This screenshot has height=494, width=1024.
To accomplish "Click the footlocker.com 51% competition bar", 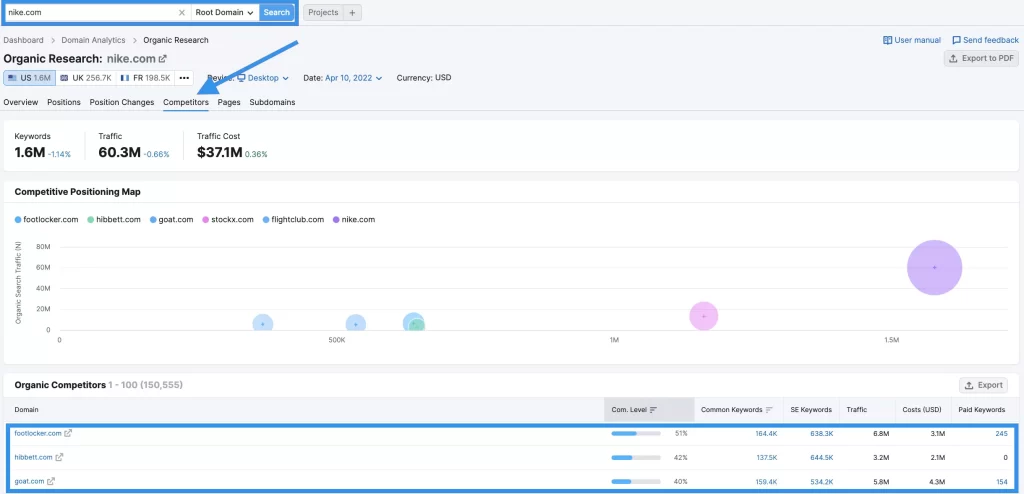I will click(x=636, y=433).
